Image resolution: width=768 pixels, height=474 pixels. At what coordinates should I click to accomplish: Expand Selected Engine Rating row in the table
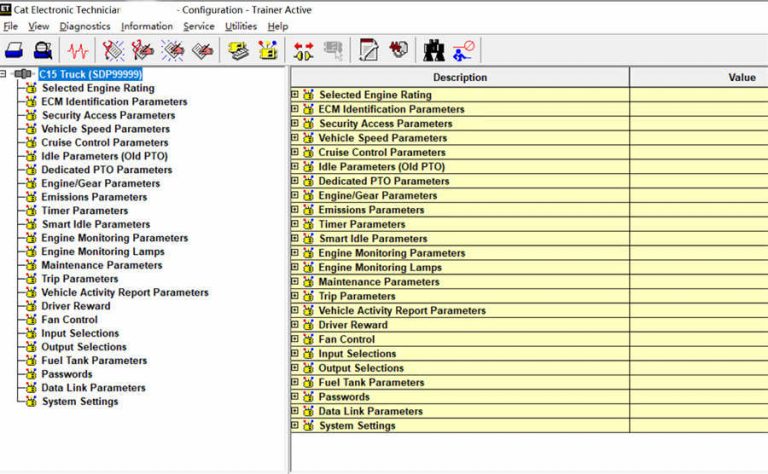click(295, 95)
